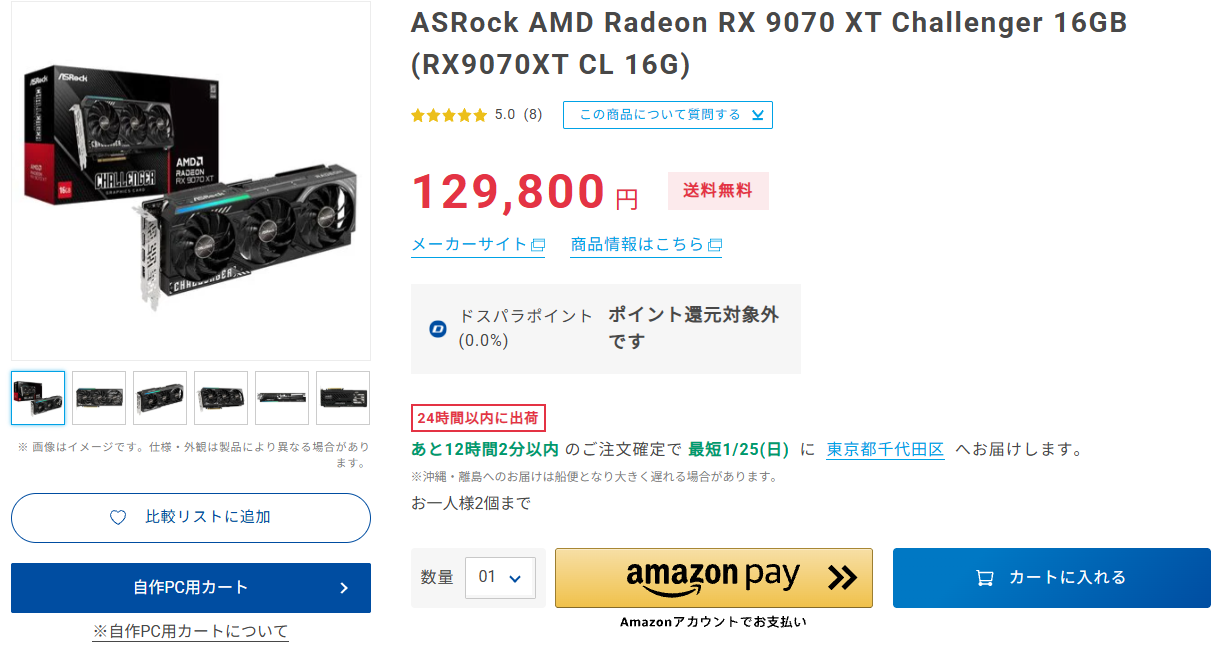The width and height of the screenshot is (1225, 646).
Task: Select the last thumbnail showing card backplate
Action: (343, 398)
